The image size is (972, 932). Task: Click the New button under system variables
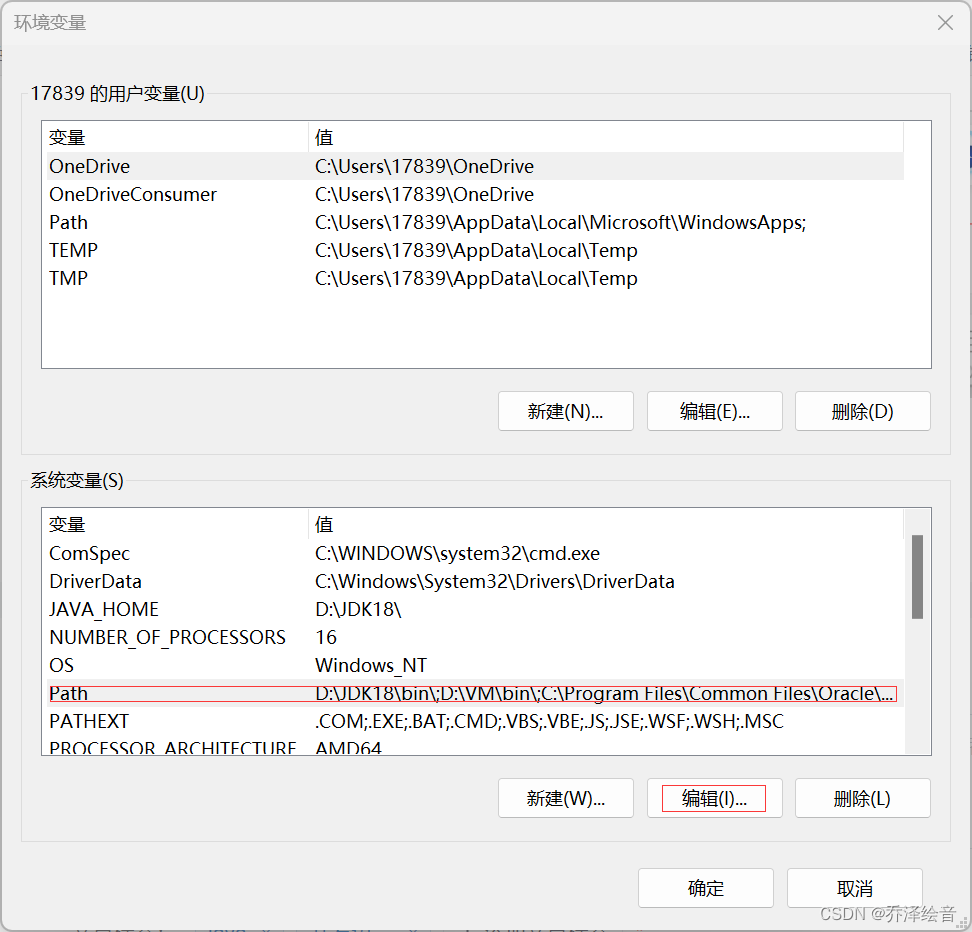click(565, 797)
